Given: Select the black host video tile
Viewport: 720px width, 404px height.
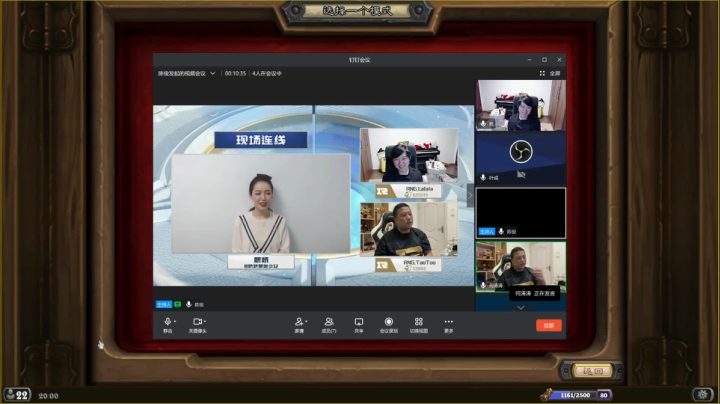Looking at the screenshot, I should (x=521, y=213).
